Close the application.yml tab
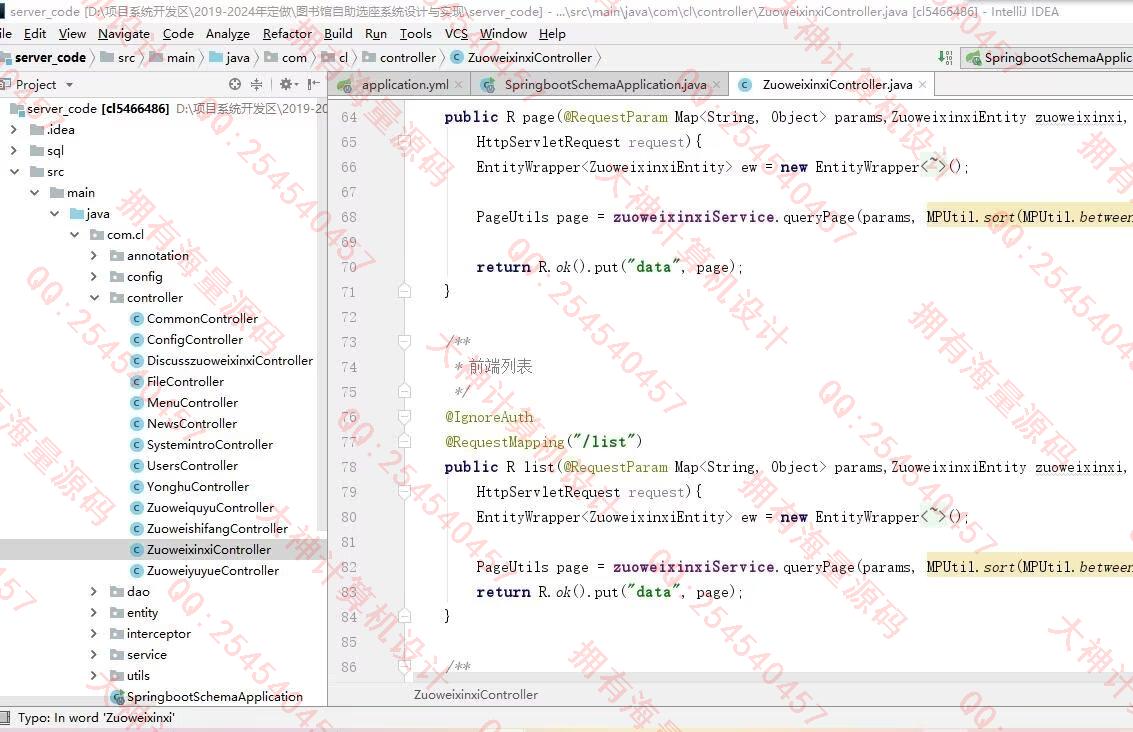This screenshot has width=1133, height=732. coord(458,85)
